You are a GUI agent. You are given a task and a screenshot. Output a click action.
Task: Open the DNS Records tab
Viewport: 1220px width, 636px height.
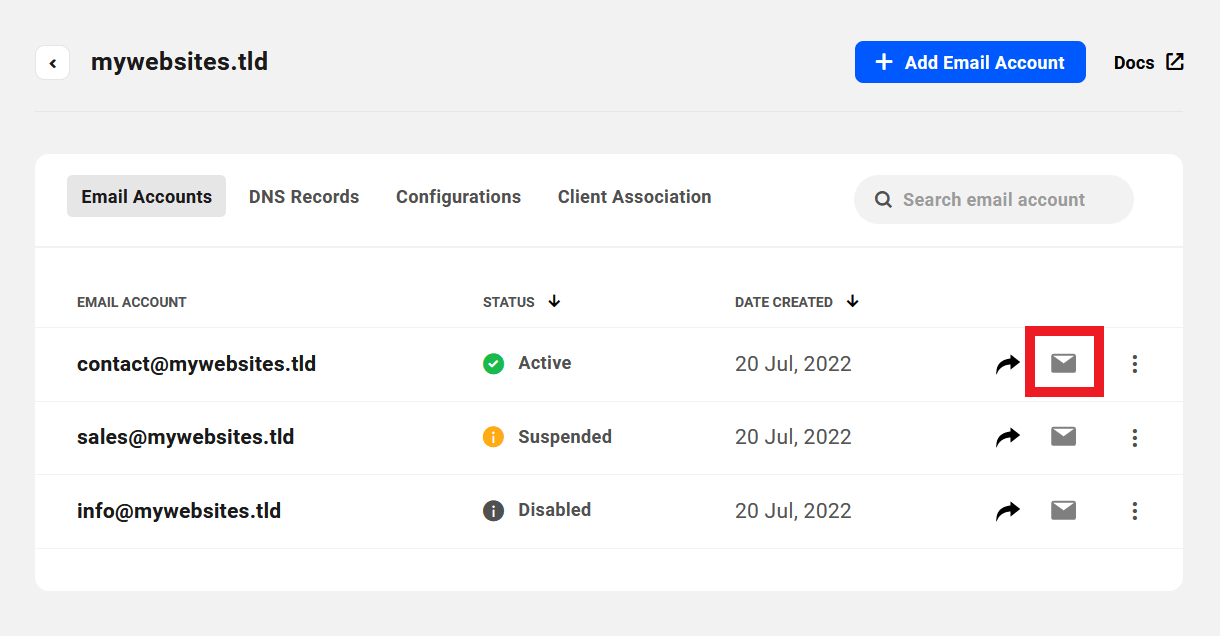(x=304, y=197)
